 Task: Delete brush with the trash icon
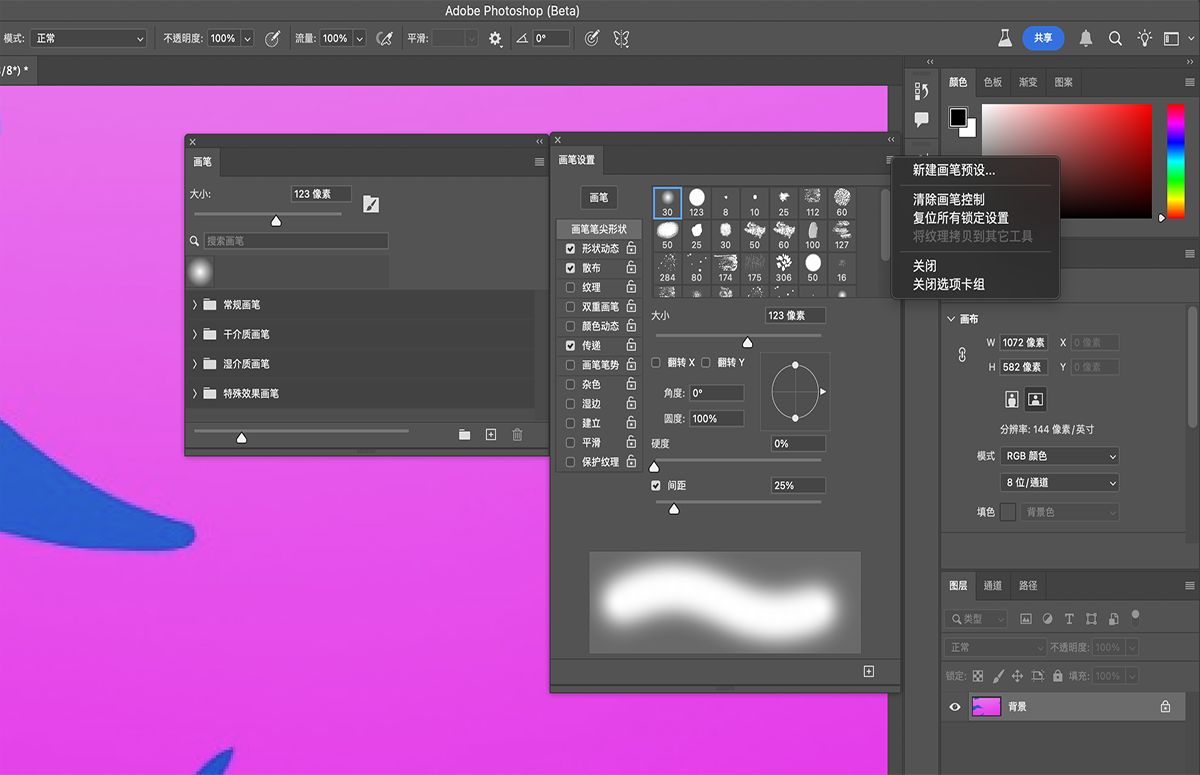517,434
